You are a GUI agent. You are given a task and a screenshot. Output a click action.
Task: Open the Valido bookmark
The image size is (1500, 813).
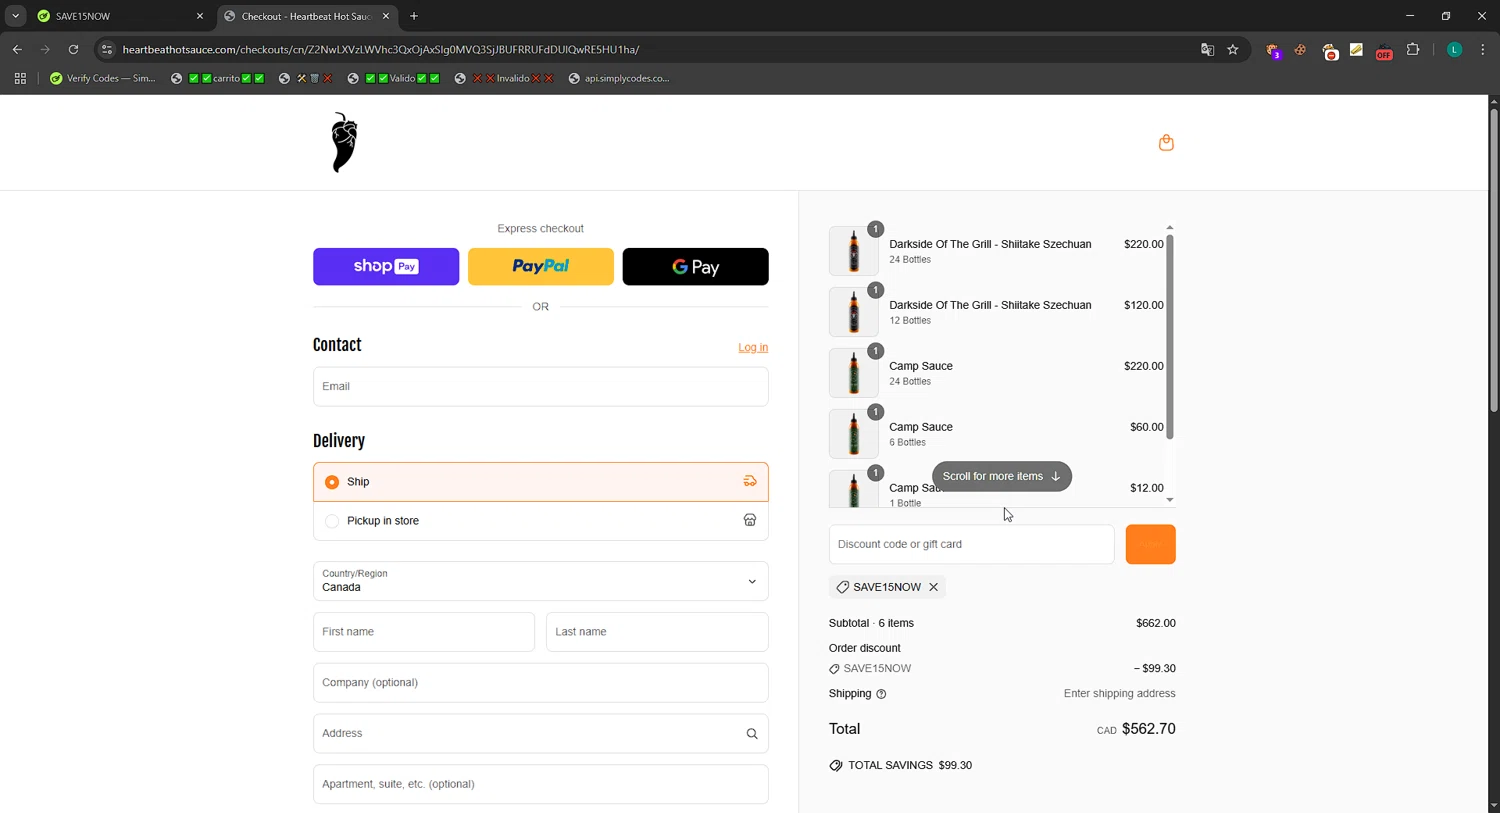pyautogui.click(x=394, y=78)
